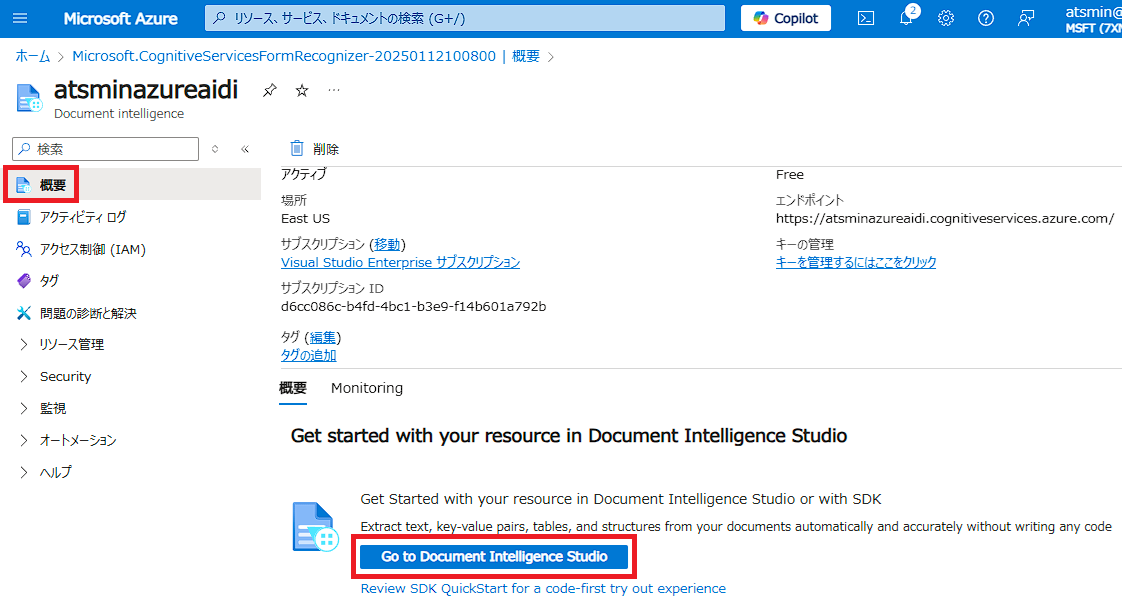Click the 概要 sidebar document icon
The height and width of the screenshot is (598, 1122).
tap(24, 185)
